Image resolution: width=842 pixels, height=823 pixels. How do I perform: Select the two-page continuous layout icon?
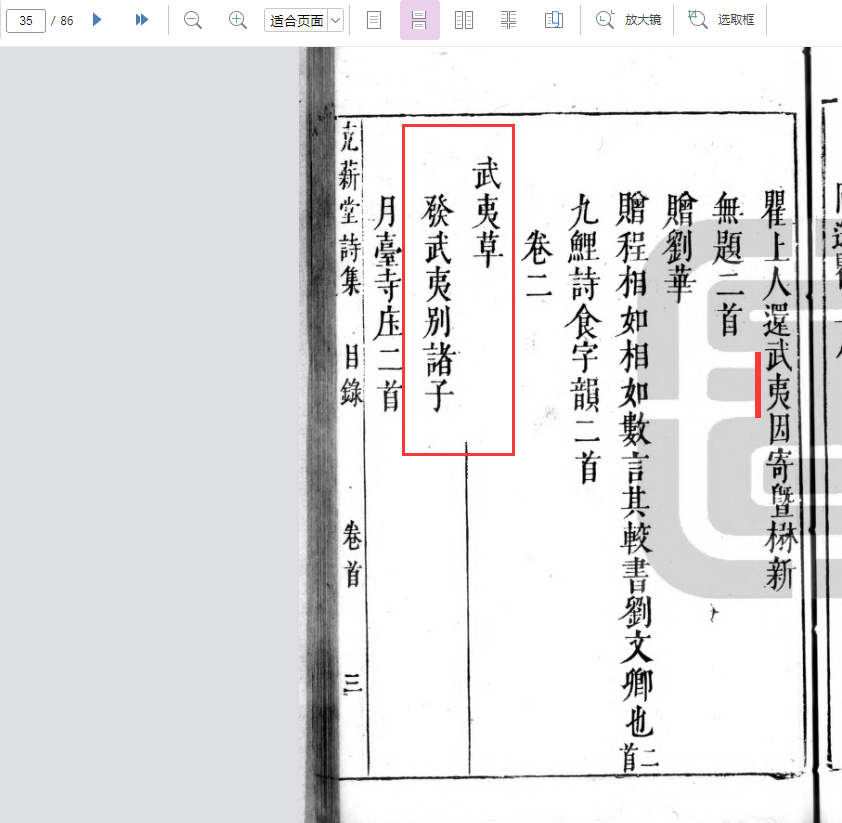509,20
